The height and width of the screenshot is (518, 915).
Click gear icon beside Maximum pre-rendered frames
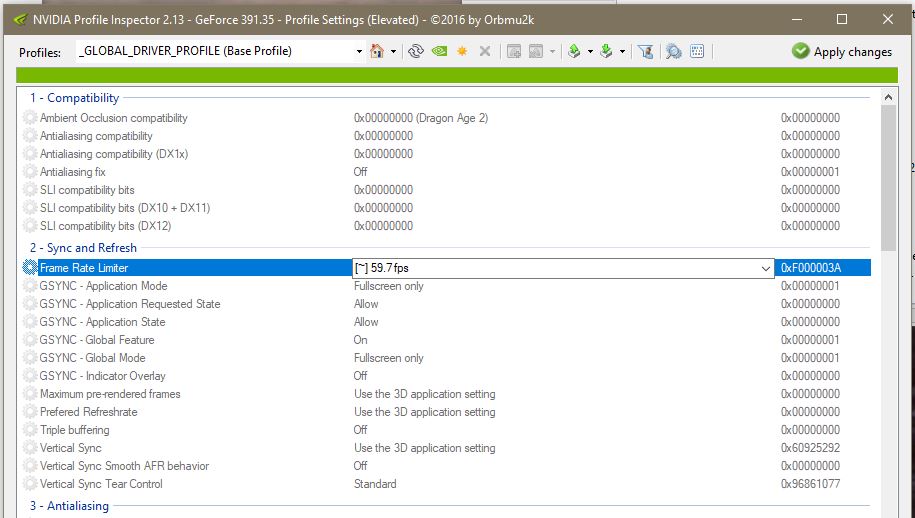coord(30,394)
